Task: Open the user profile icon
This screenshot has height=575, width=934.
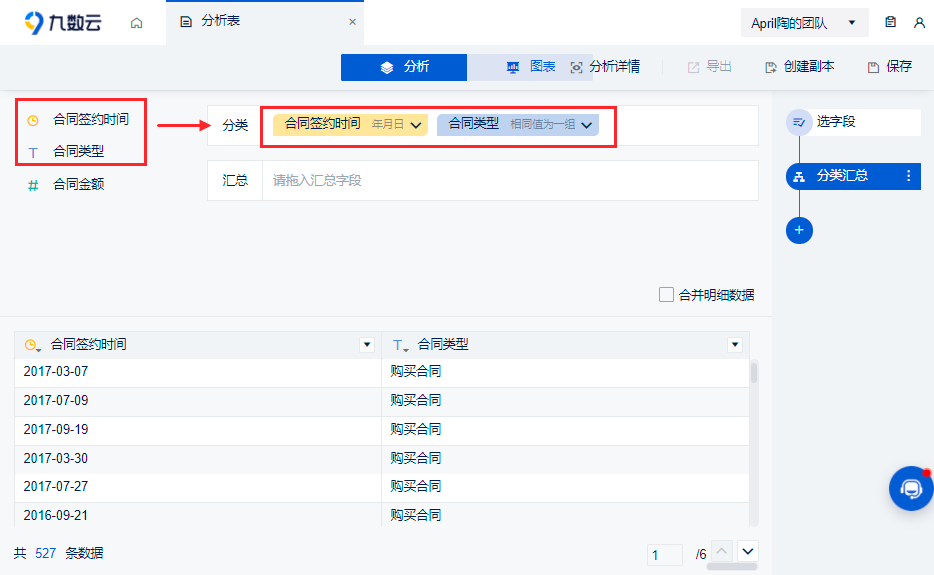Action: (919, 23)
